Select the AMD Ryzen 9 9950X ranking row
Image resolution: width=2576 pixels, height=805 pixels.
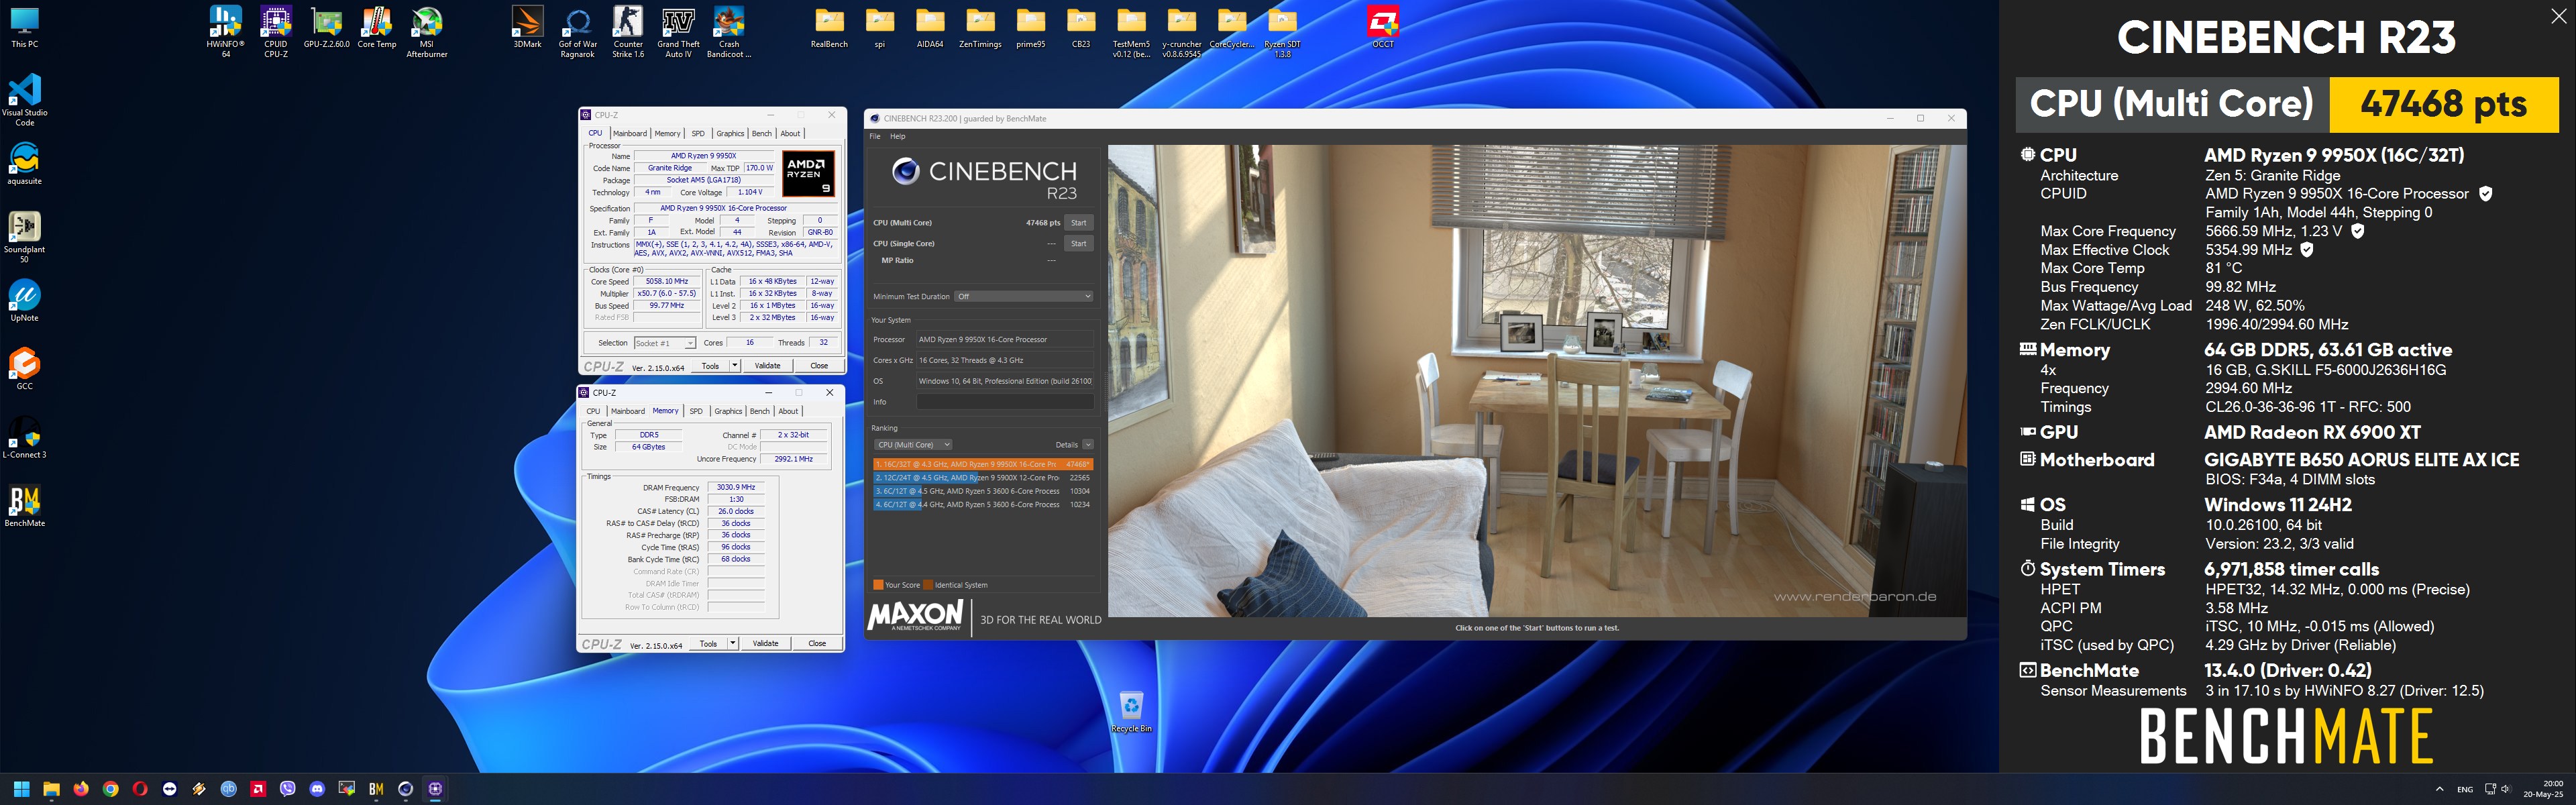983,464
